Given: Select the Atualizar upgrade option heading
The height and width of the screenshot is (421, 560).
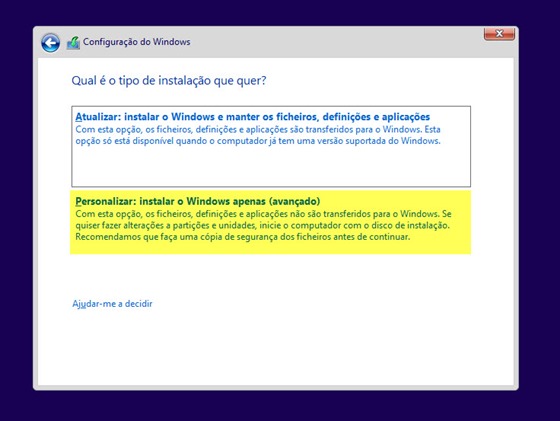Looking at the screenshot, I should 252,117.
